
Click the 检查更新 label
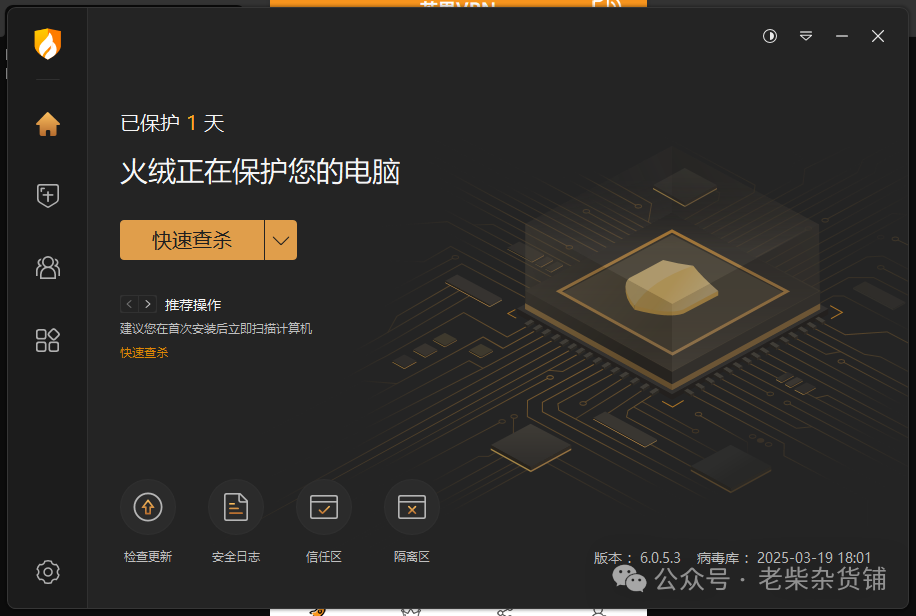pos(148,556)
